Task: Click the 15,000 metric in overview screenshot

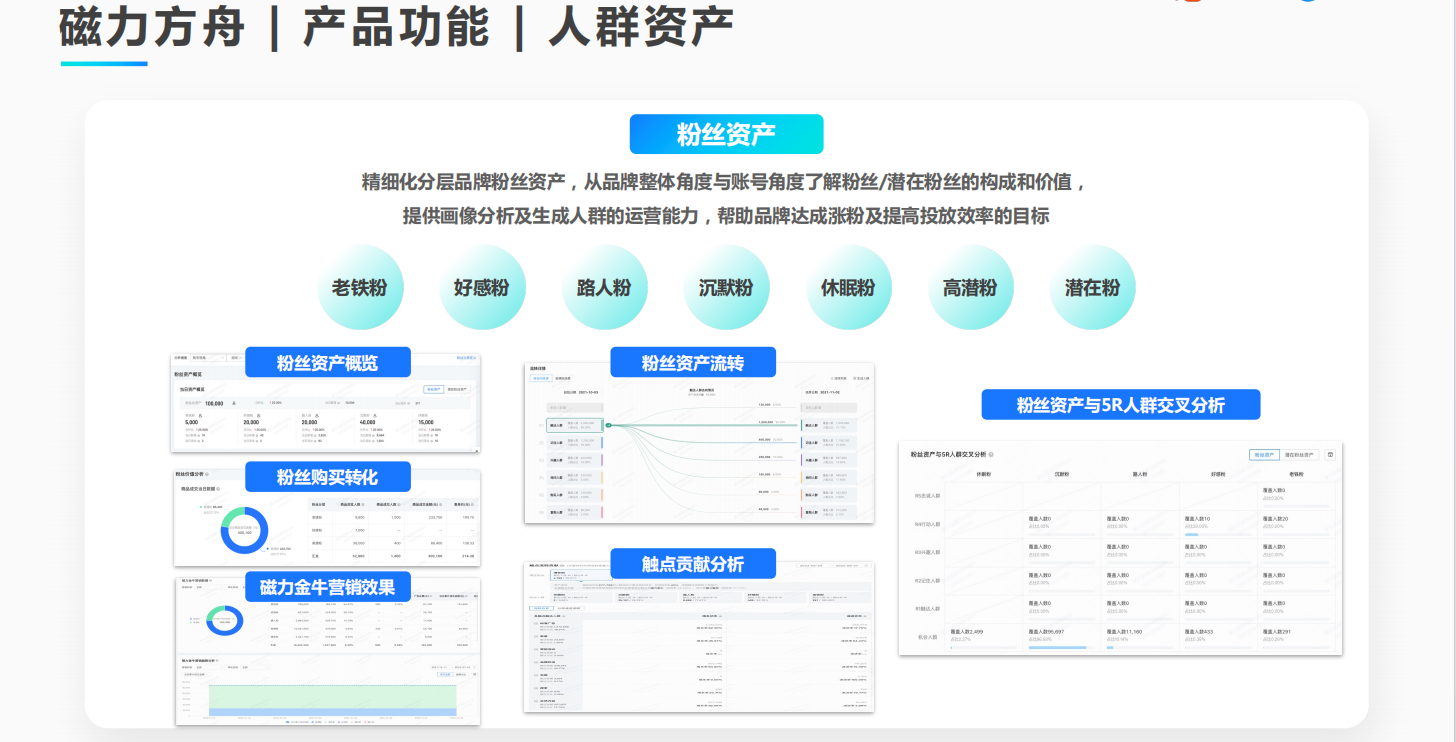Action: click(428, 422)
